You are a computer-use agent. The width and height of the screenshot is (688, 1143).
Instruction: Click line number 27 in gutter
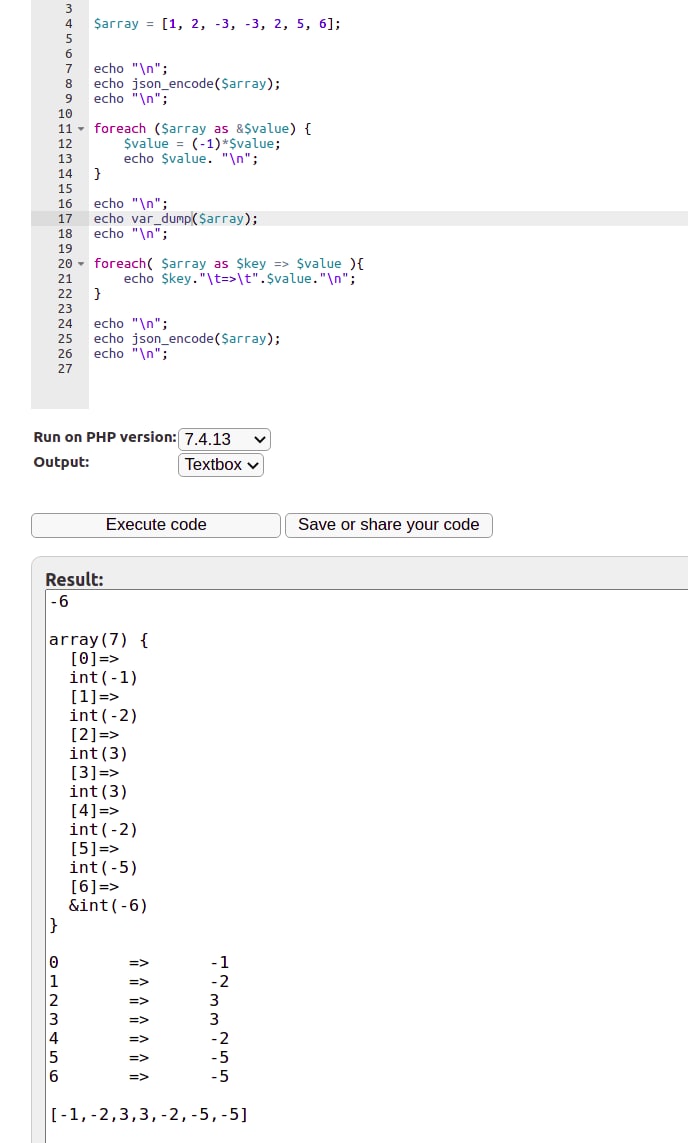click(65, 369)
